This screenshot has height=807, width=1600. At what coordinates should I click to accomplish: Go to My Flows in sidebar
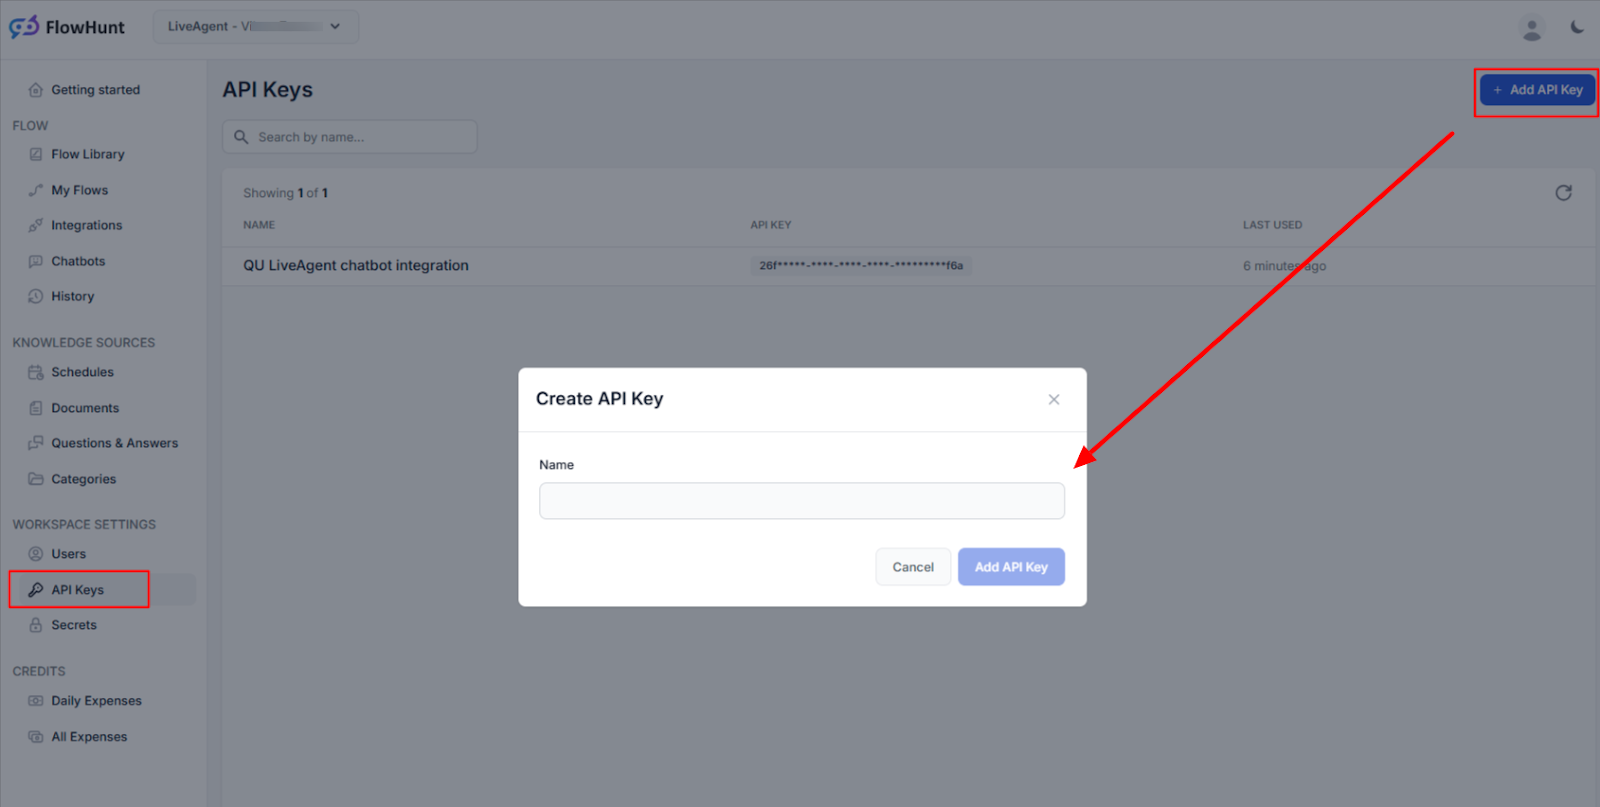(x=79, y=190)
